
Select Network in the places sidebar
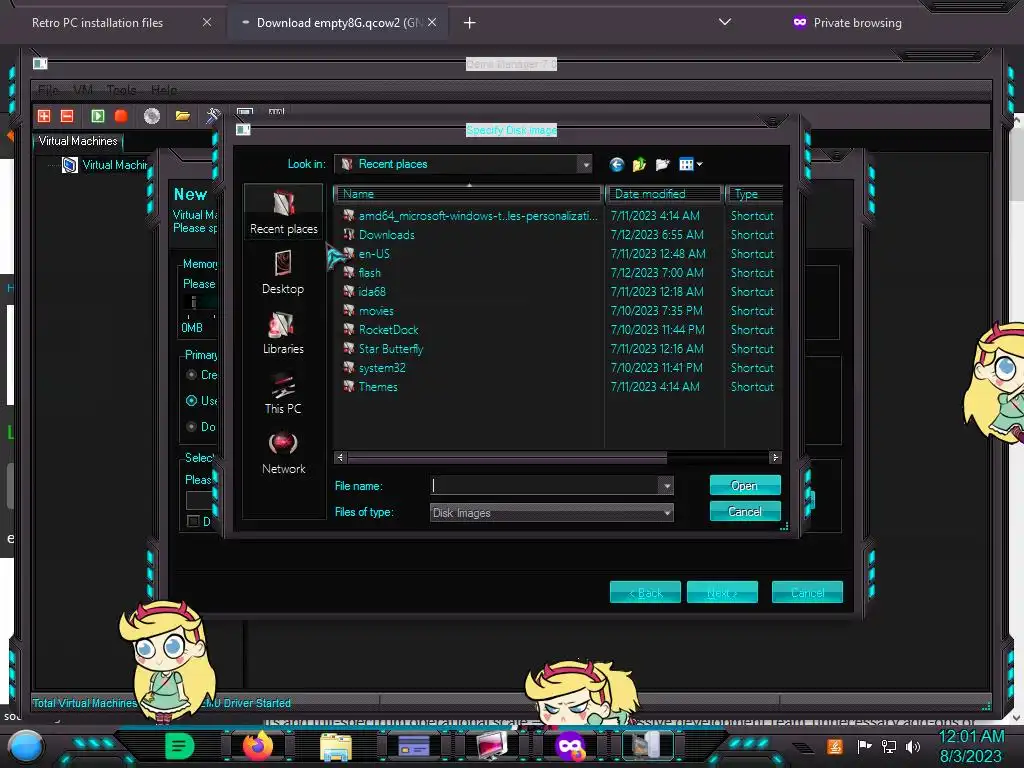283,453
